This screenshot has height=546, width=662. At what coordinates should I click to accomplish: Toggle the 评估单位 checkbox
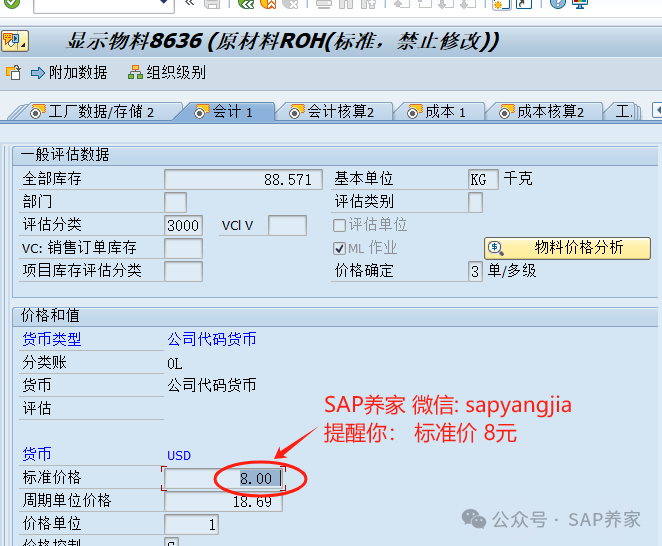pyautogui.click(x=340, y=225)
